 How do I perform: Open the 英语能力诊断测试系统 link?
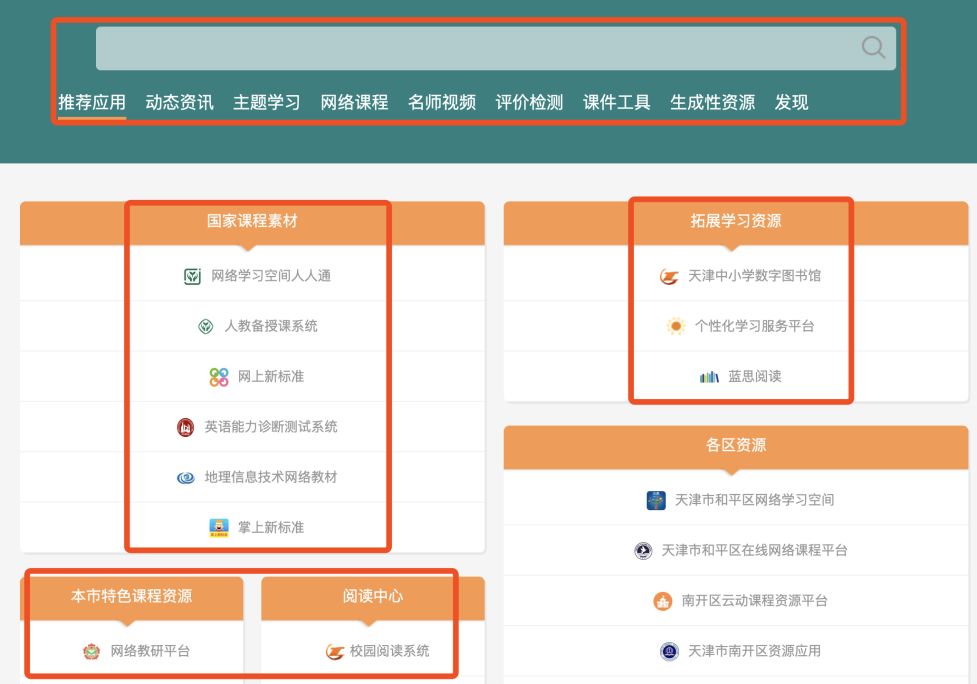coord(271,427)
